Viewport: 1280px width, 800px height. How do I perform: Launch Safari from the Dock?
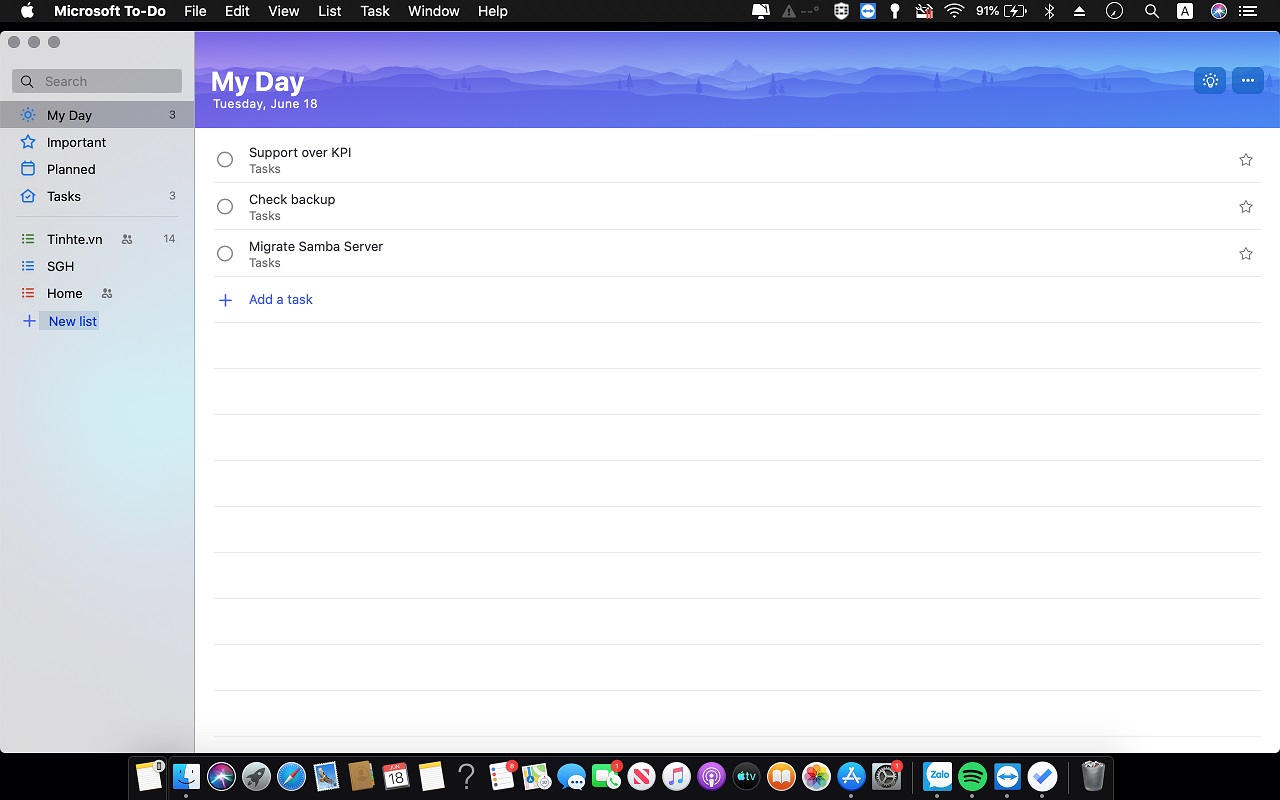(x=291, y=776)
